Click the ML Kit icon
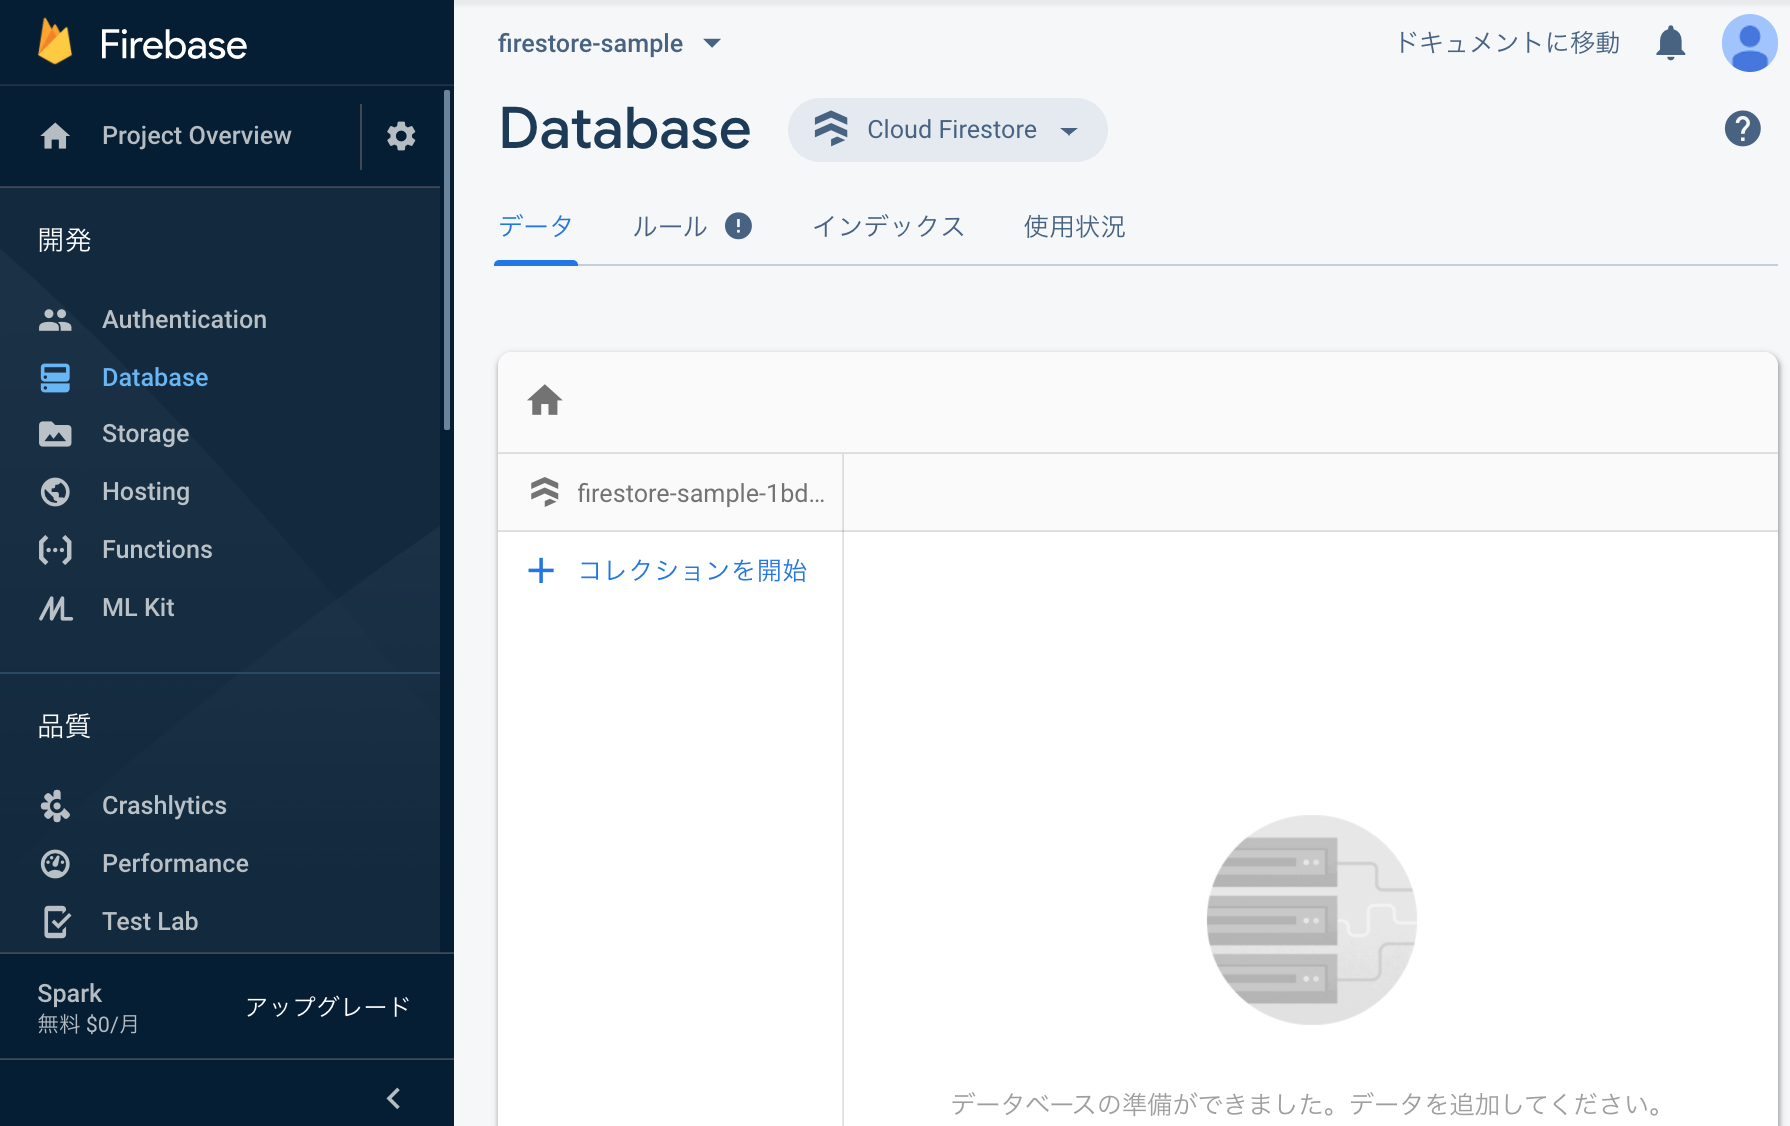 tap(55, 608)
